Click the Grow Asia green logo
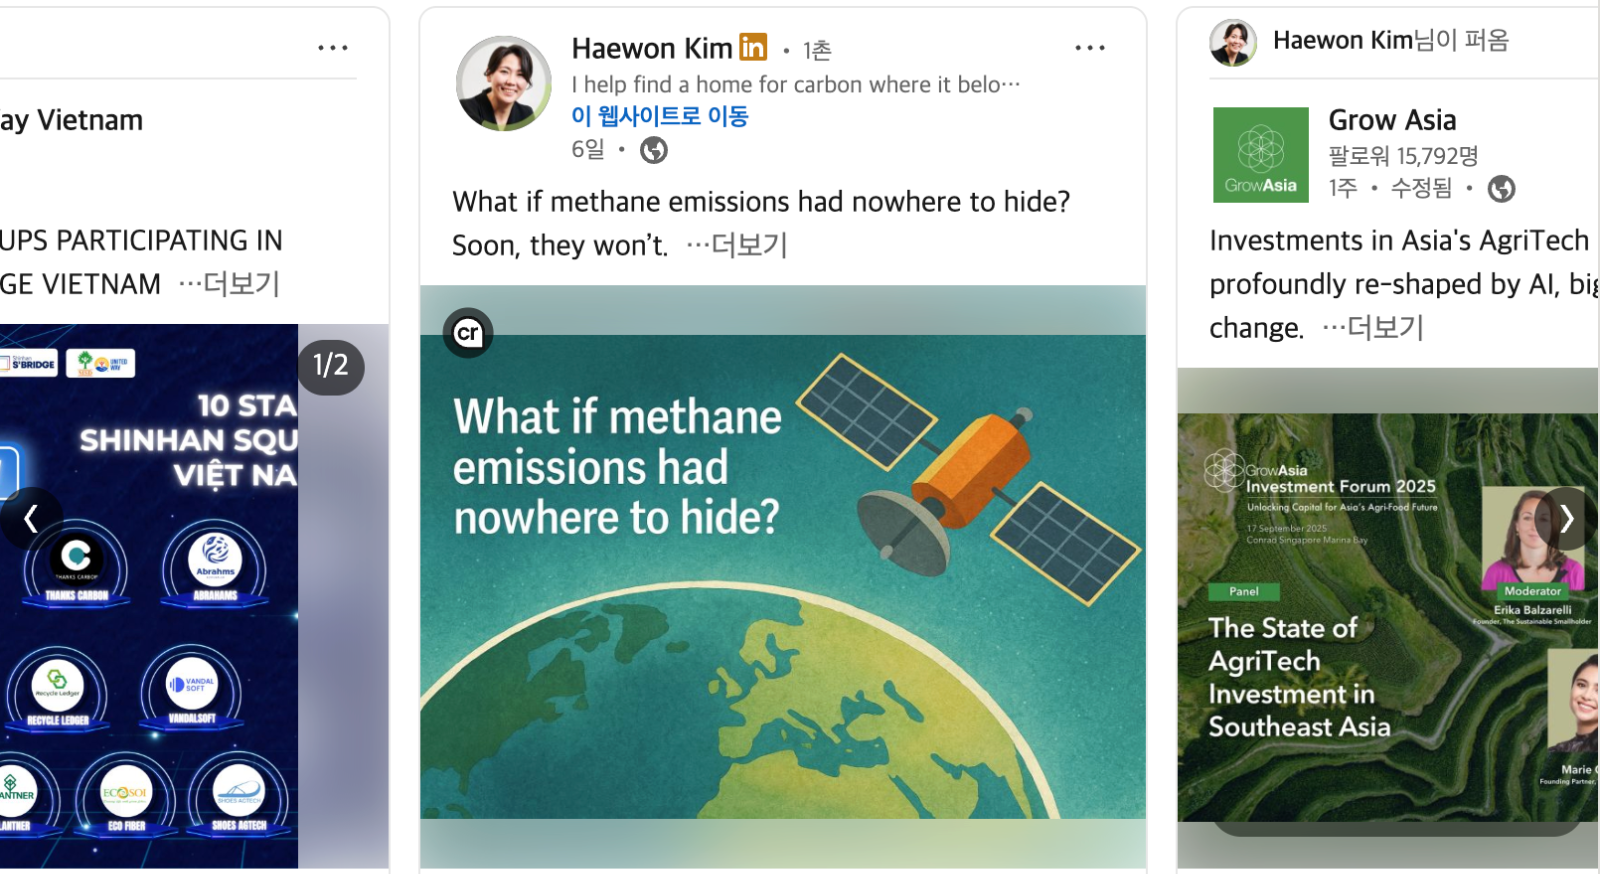The image size is (1600, 874). pyautogui.click(x=1260, y=155)
